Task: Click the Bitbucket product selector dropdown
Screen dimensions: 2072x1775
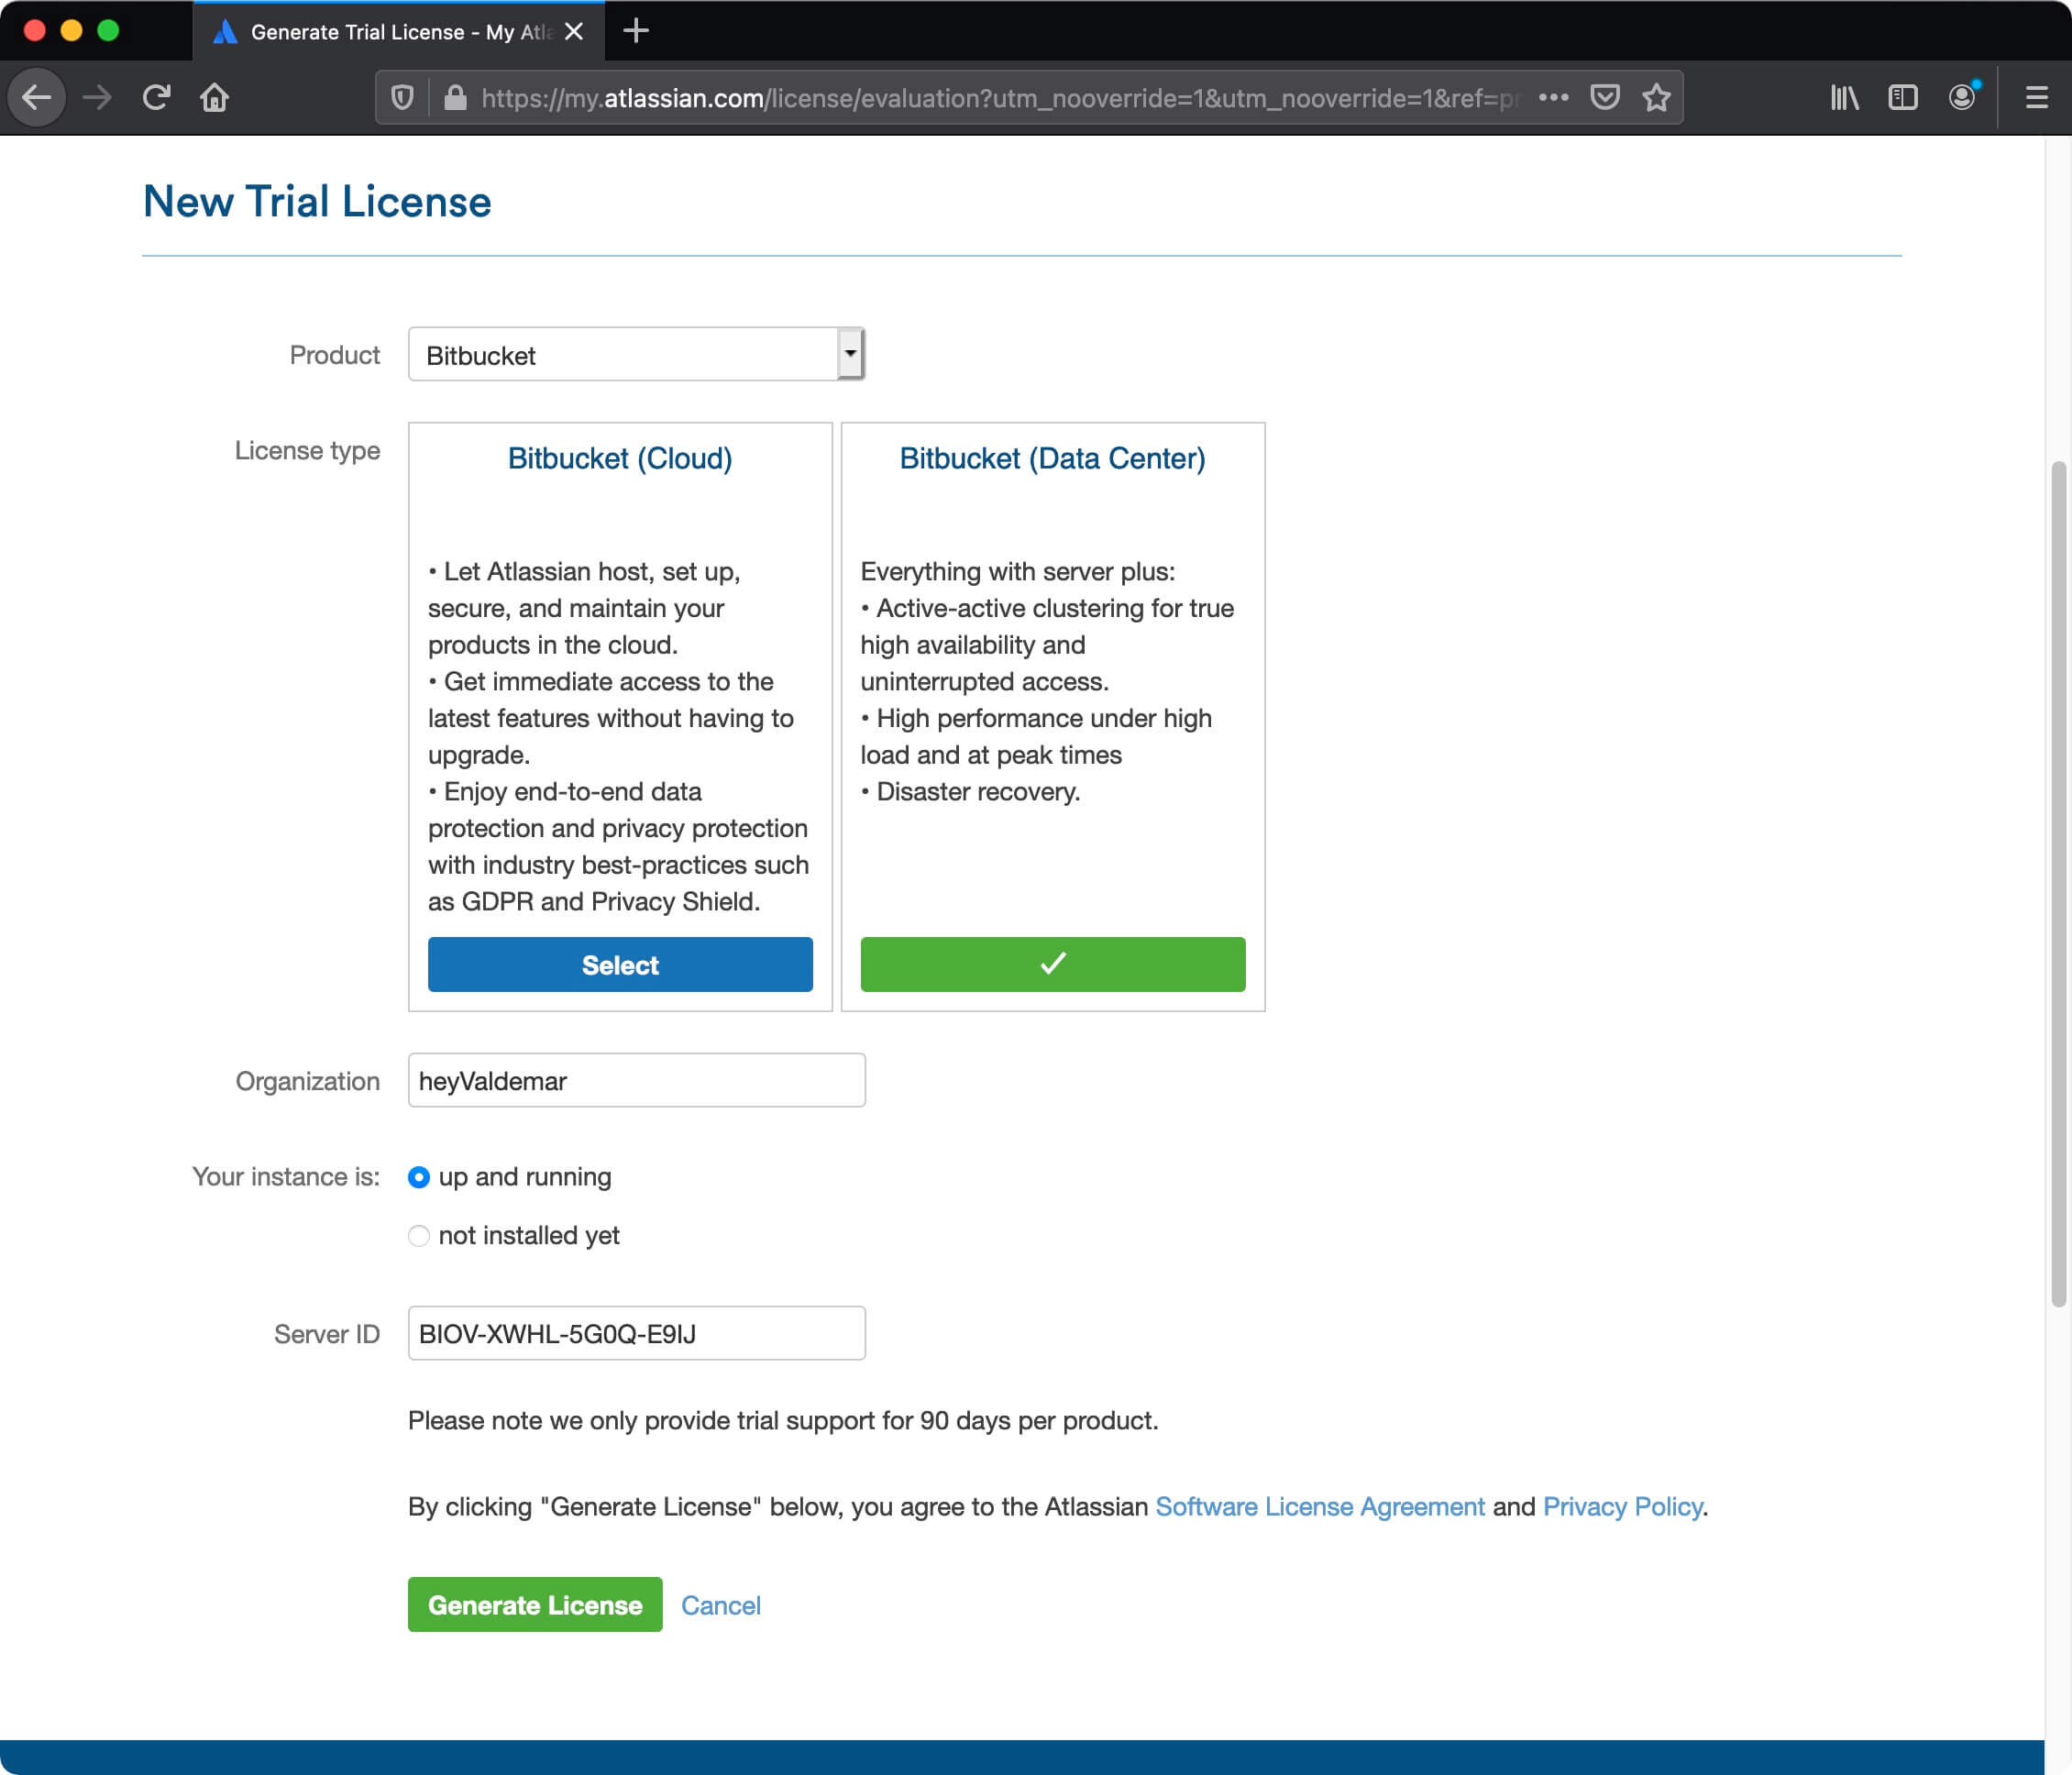Action: 635,354
